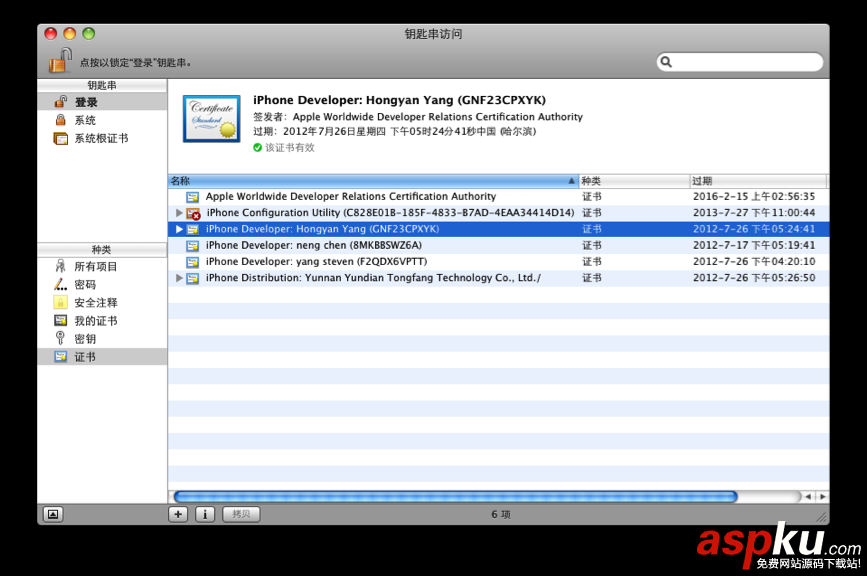Click the sort direction arrow in 名称 header
The image size is (867, 576).
point(572,181)
